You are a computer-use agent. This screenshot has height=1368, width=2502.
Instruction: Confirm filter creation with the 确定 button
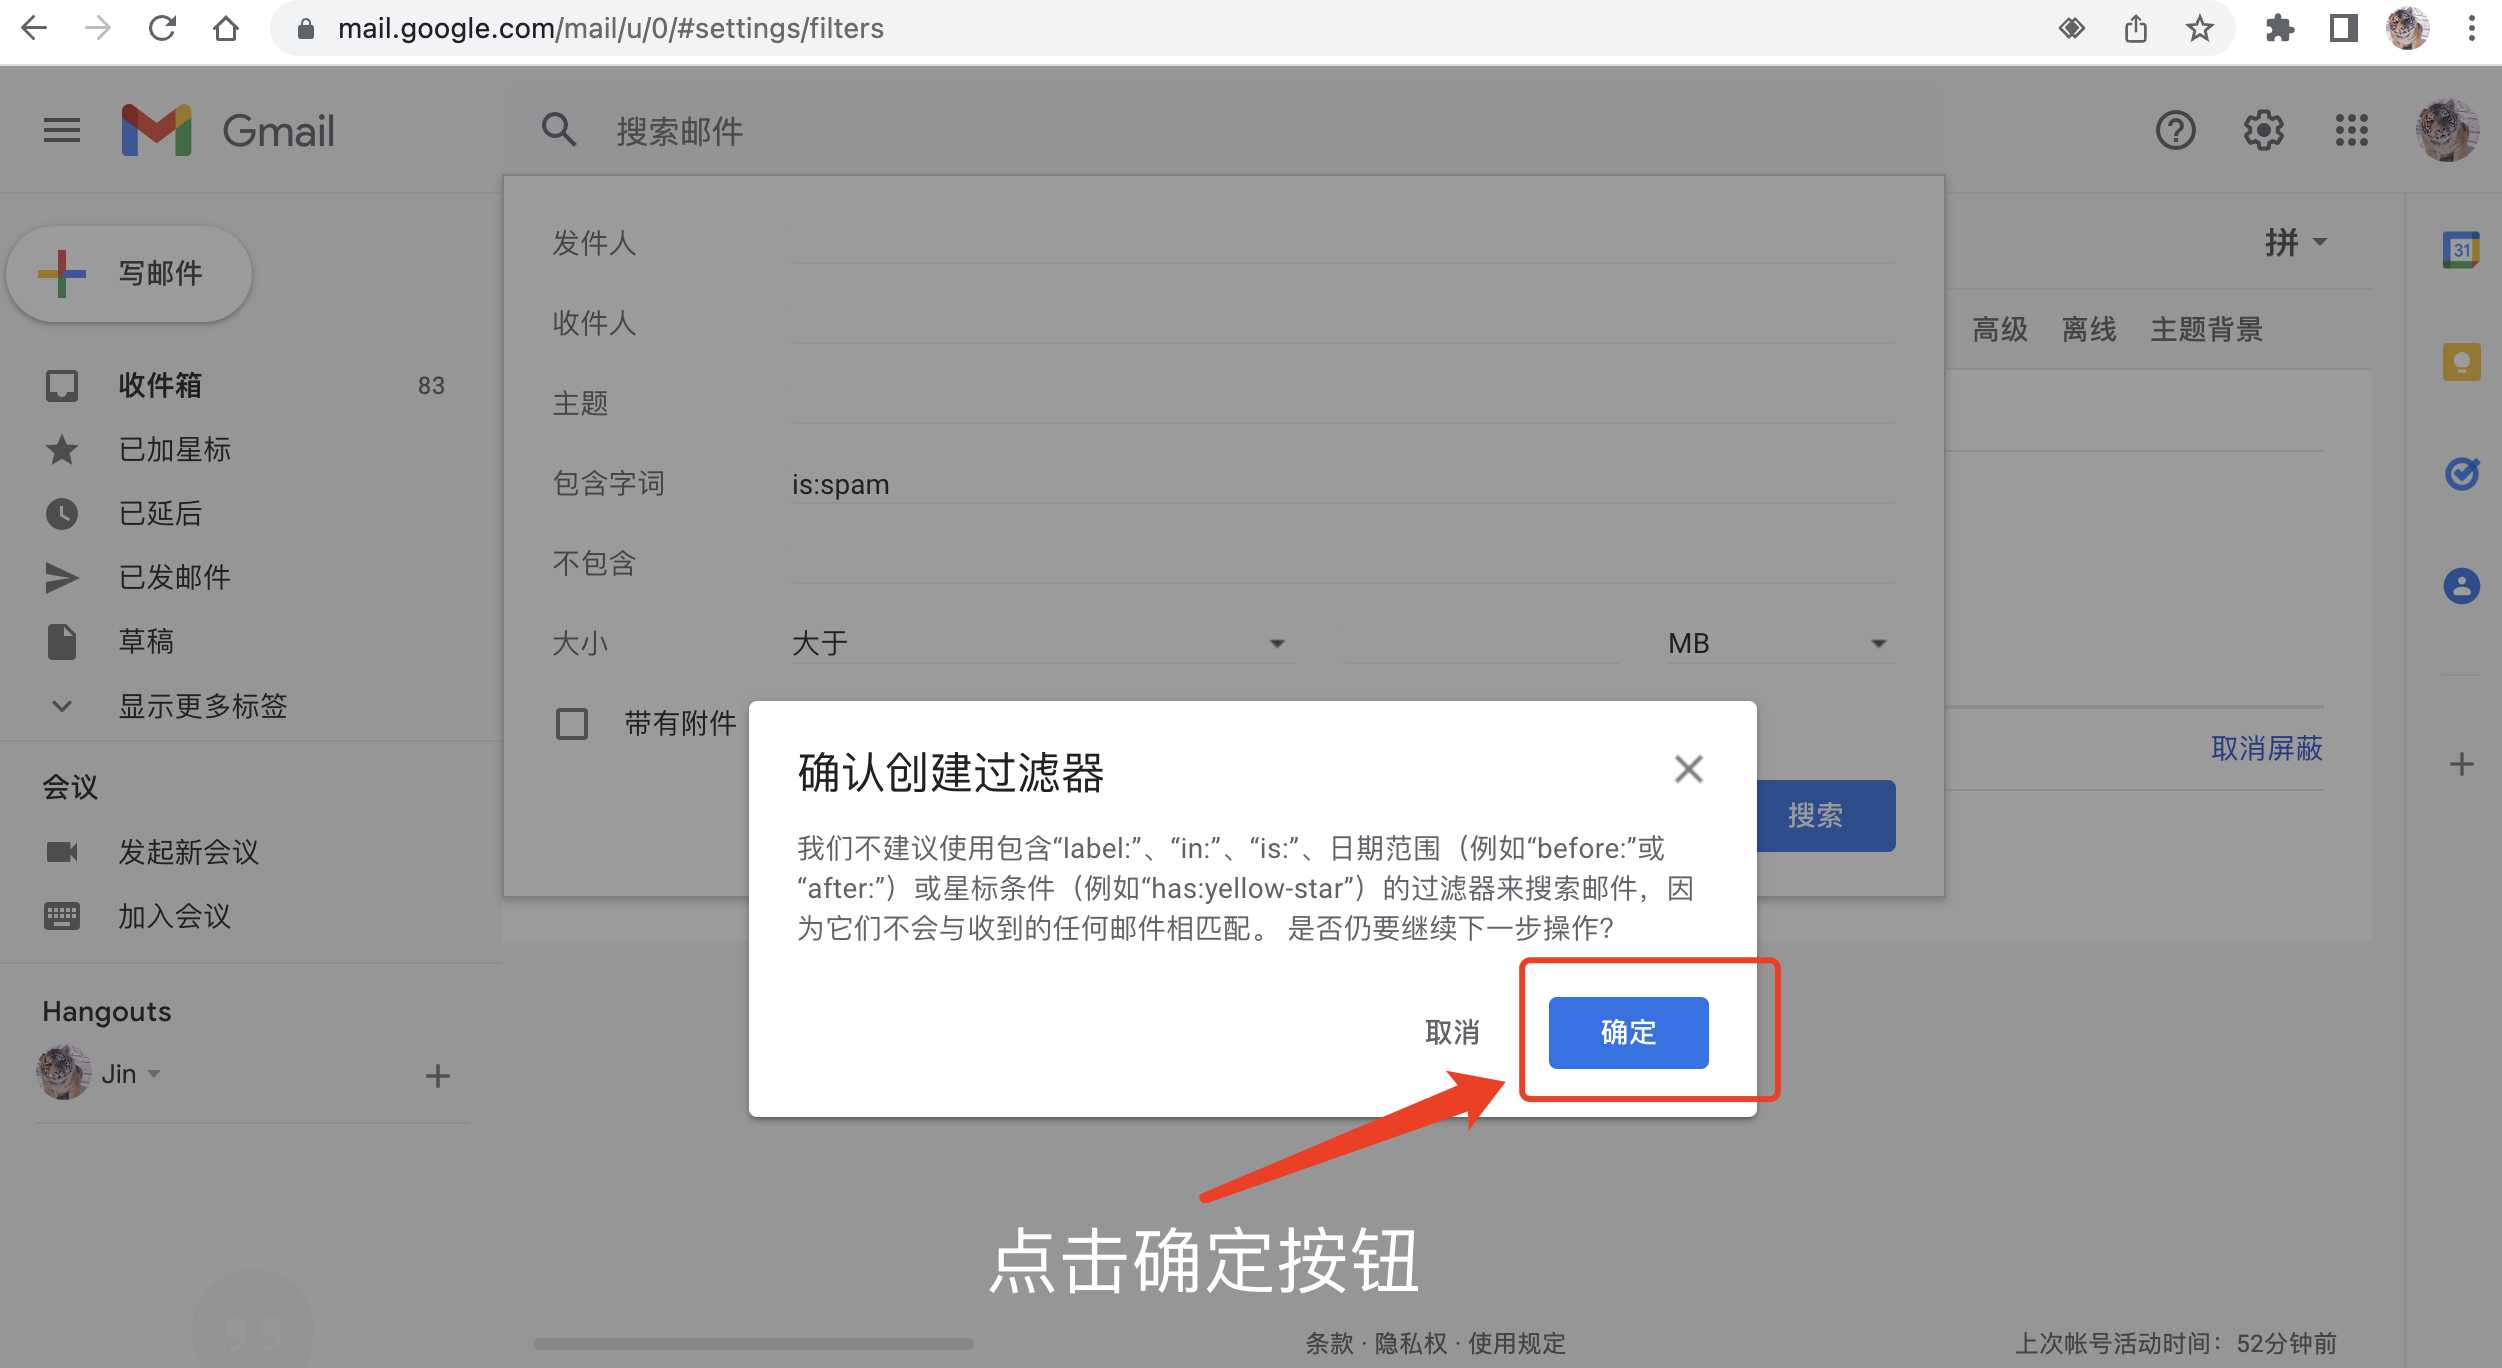pos(1627,1033)
